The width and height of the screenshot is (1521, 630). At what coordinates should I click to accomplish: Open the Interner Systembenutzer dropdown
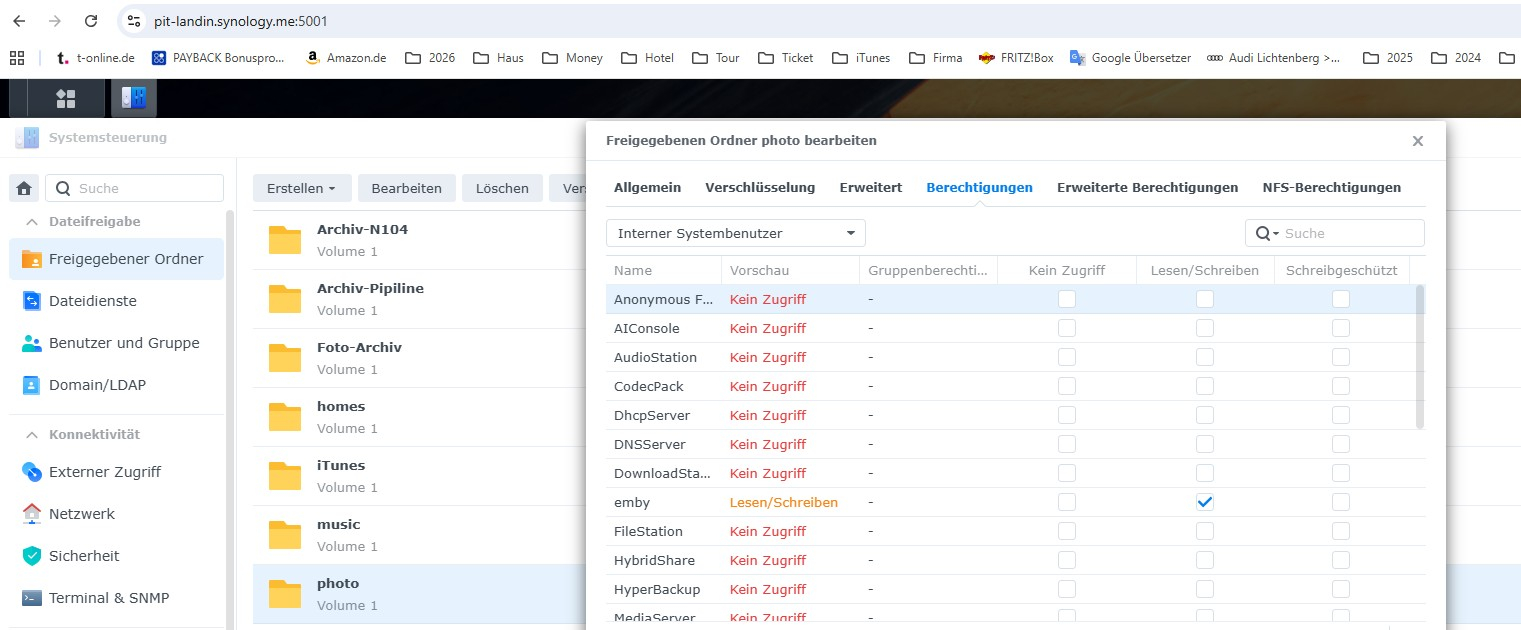[x=735, y=233]
